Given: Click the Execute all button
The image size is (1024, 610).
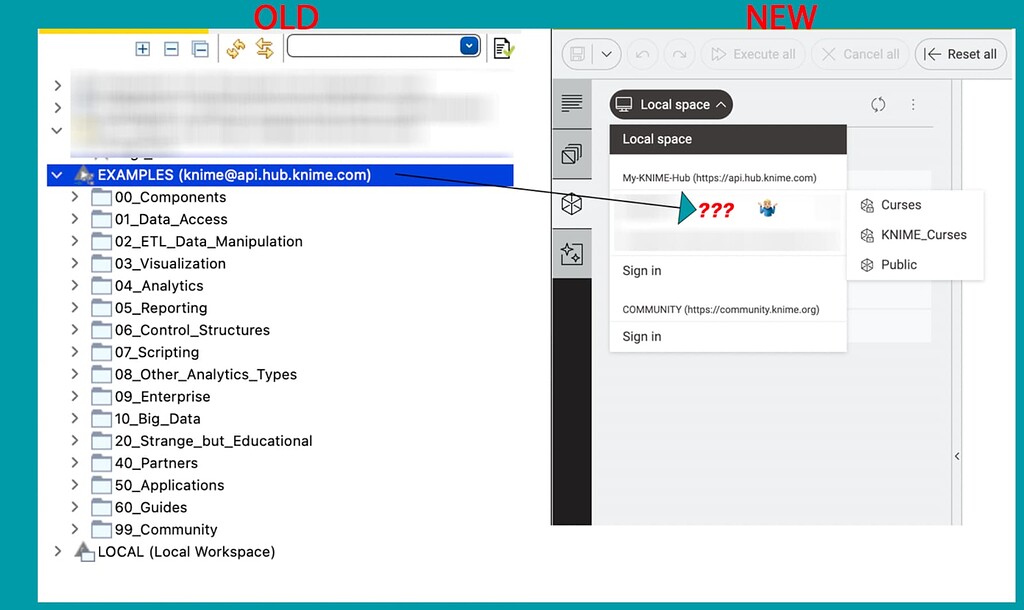Looking at the screenshot, I should (x=753, y=54).
